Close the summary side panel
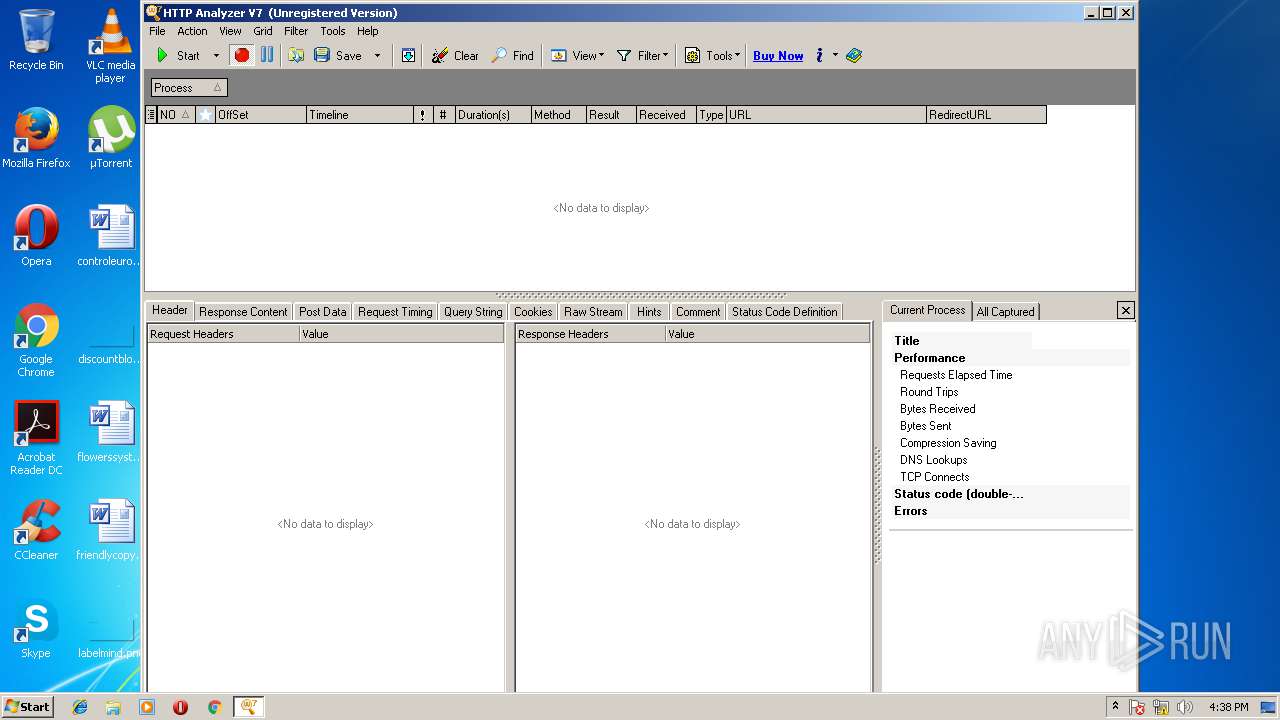This screenshot has height=720, width=1280. tap(1125, 310)
